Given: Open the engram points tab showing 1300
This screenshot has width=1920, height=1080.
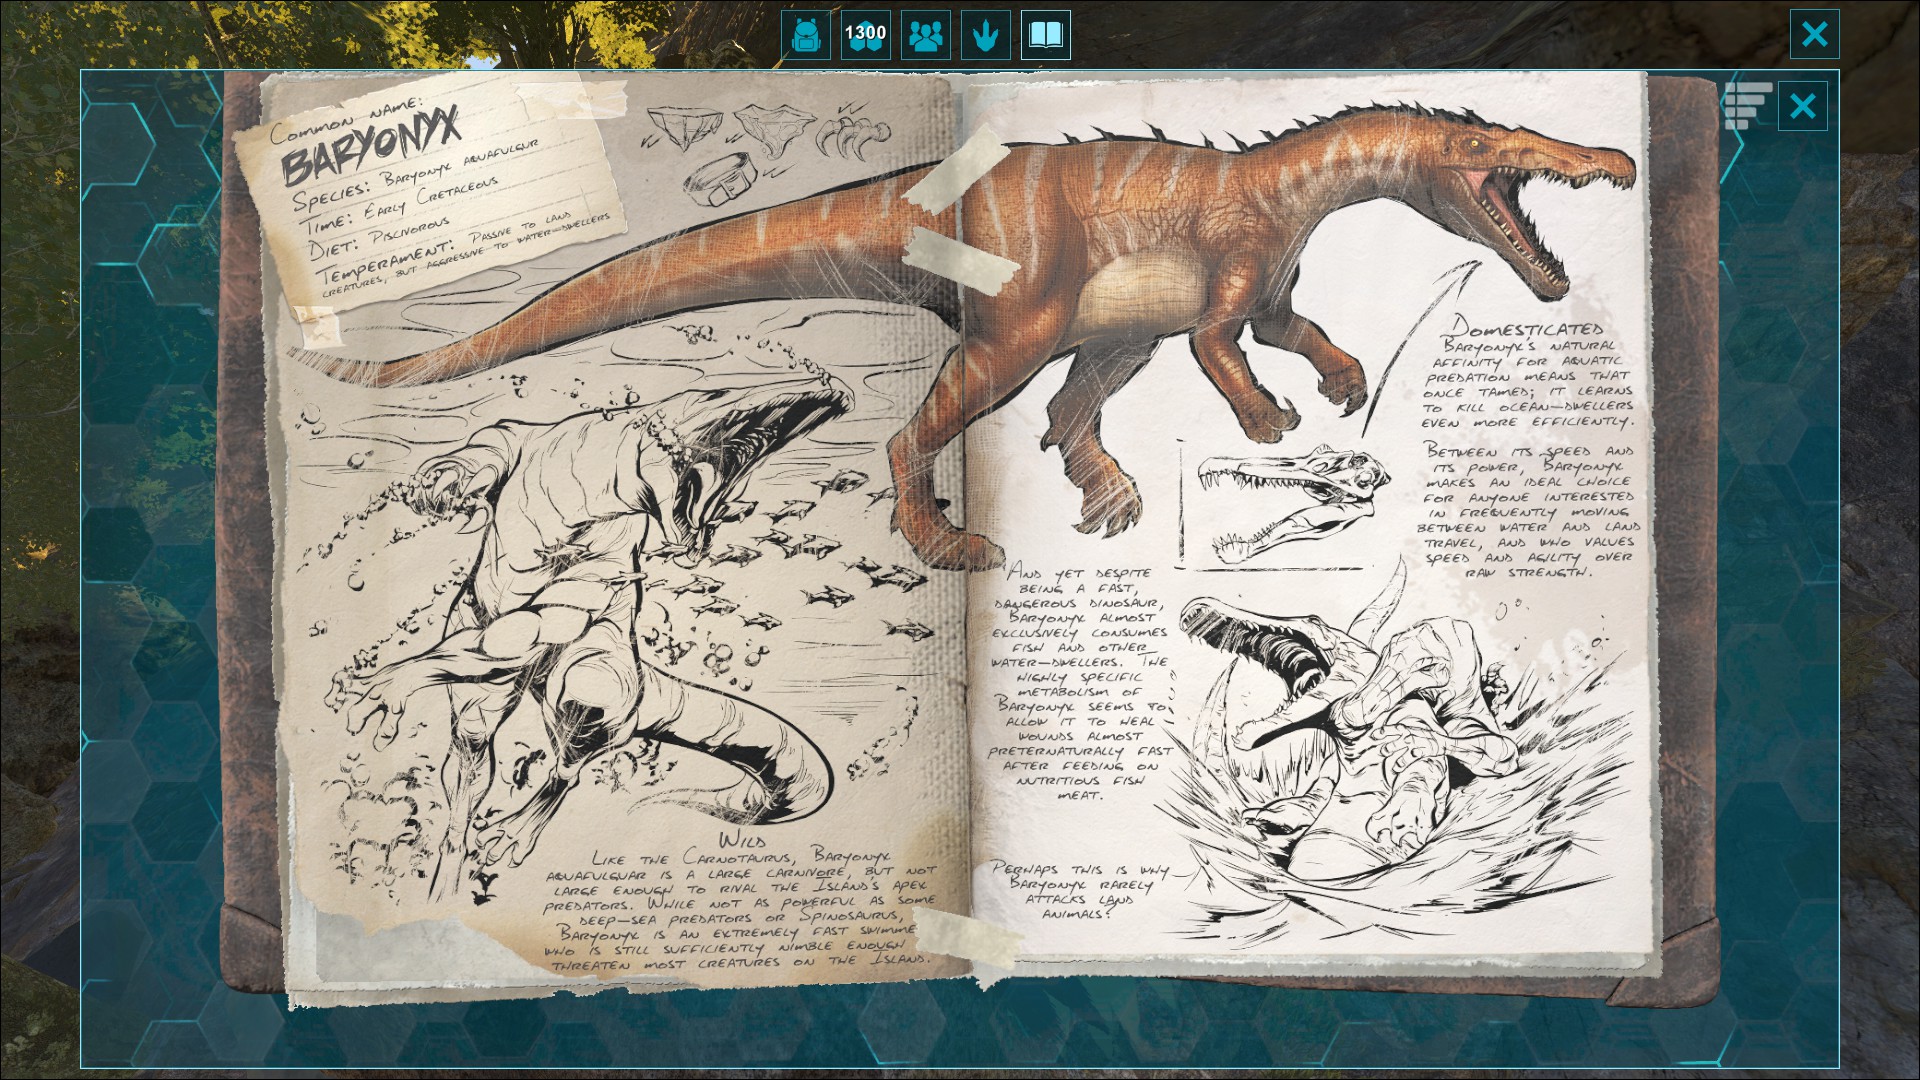Looking at the screenshot, I should click(865, 36).
